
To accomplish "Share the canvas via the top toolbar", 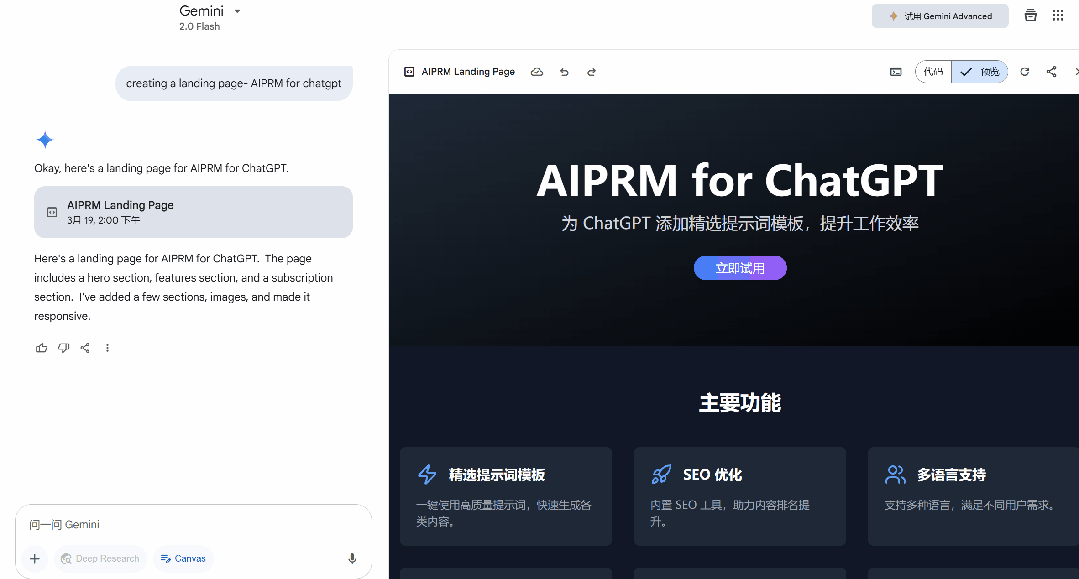I will (1051, 72).
